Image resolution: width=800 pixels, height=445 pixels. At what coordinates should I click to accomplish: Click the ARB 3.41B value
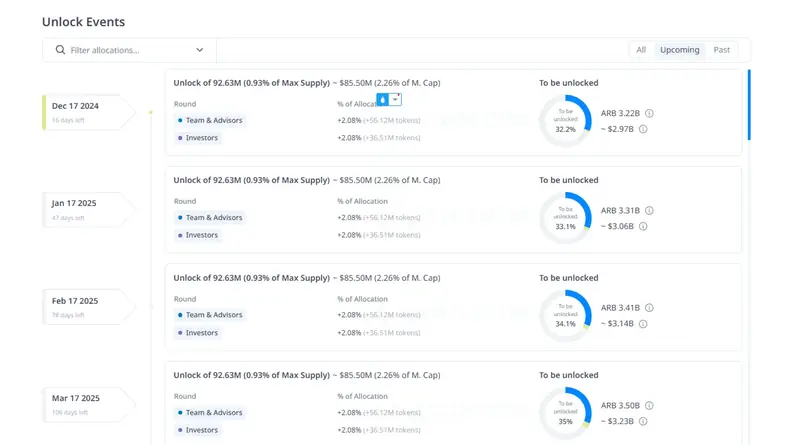[x=620, y=308]
